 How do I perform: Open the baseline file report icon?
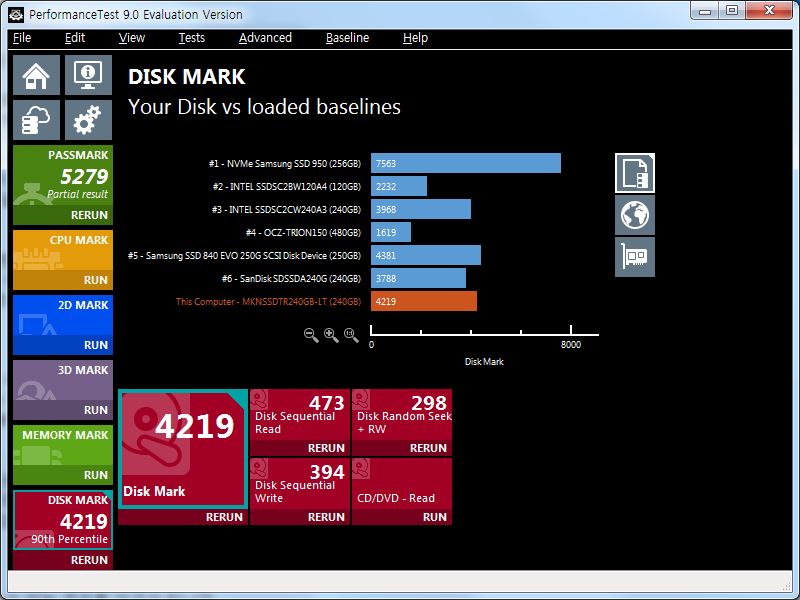[x=635, y=173]
